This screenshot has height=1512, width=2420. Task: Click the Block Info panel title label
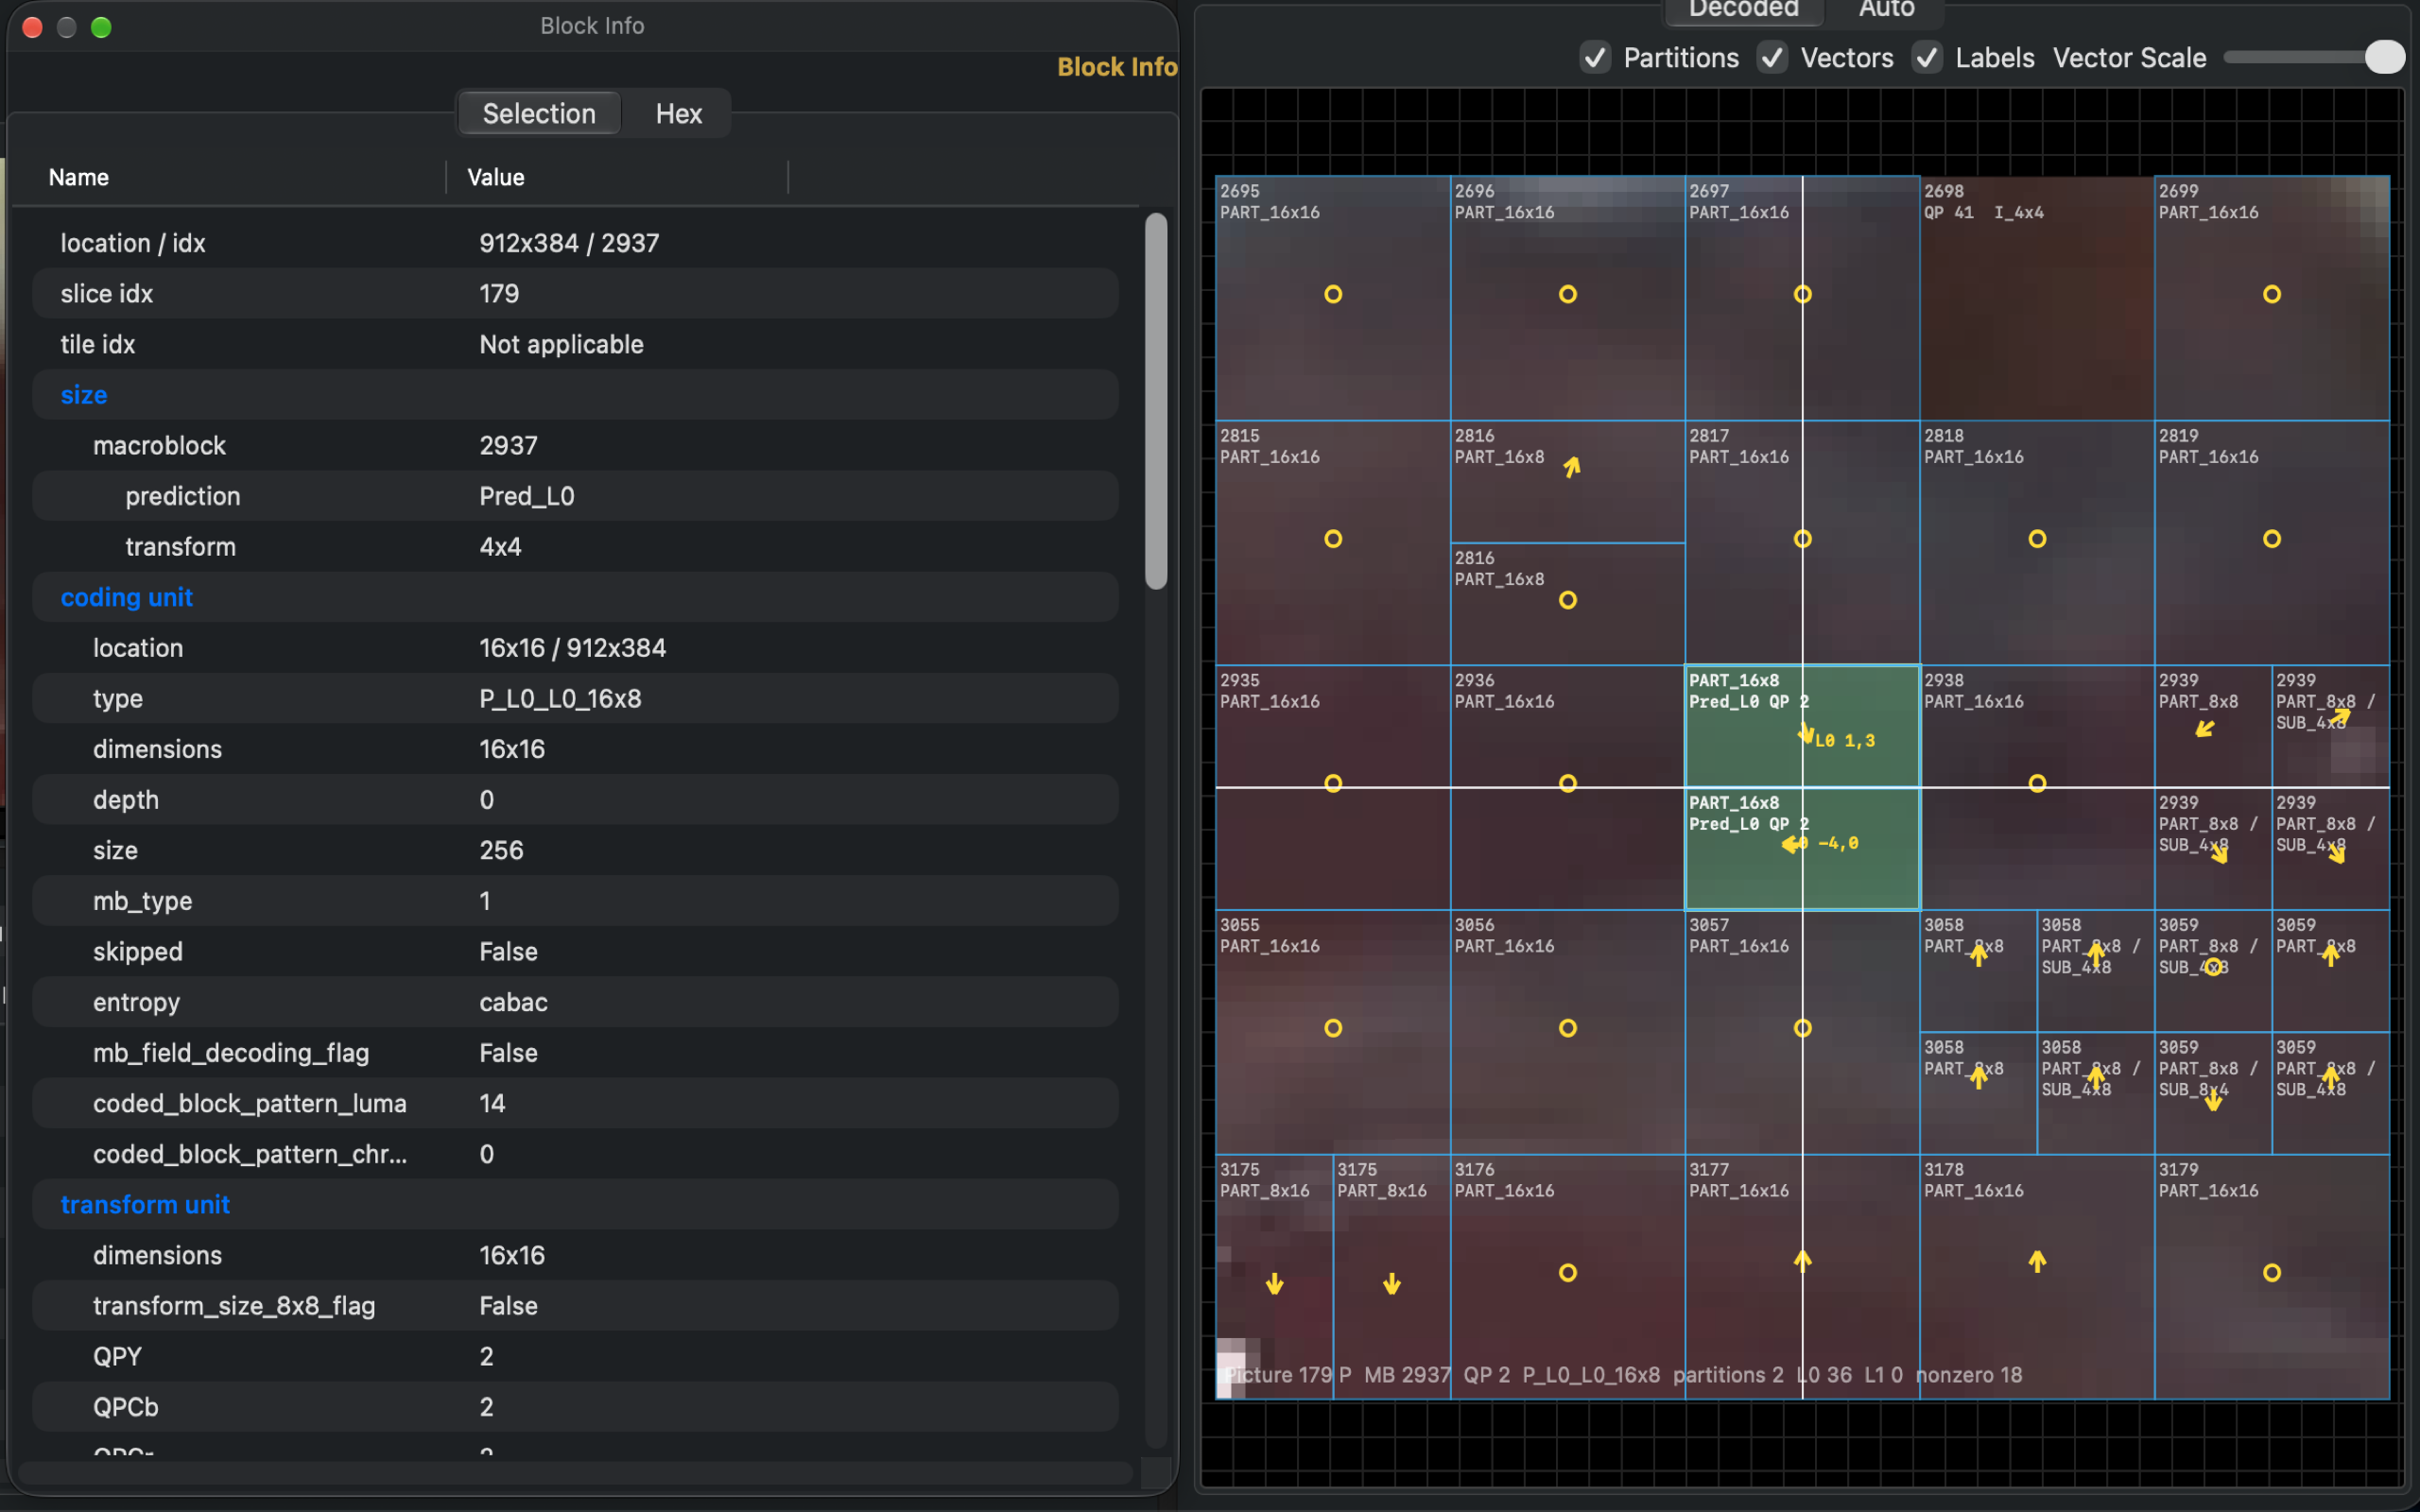point(1117,67)
